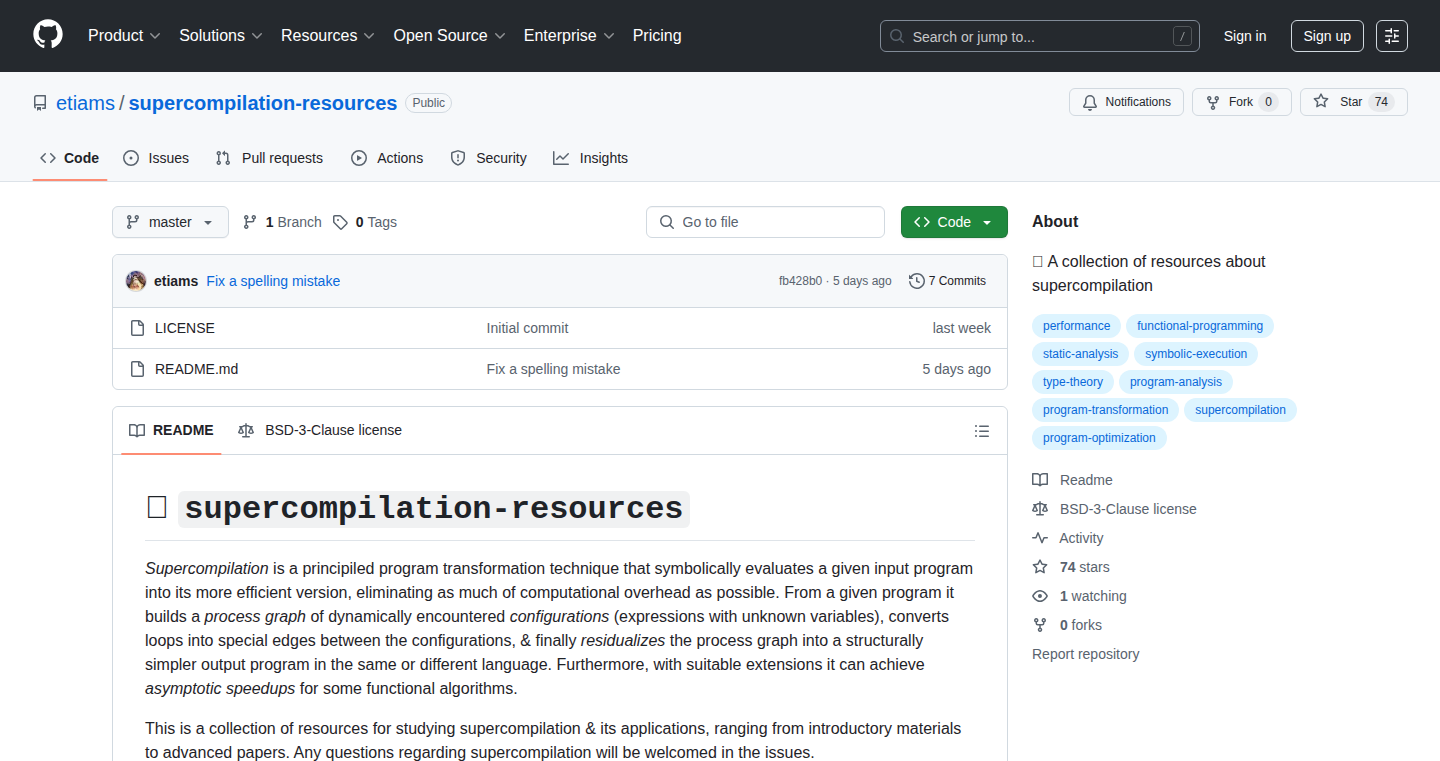Select the program-transformation topic tag
The height and width of the screenshot is (761, 1440).
pos(1106,410)
